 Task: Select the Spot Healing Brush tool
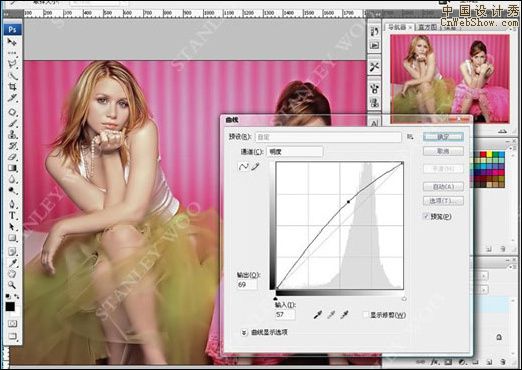point(12,112)
